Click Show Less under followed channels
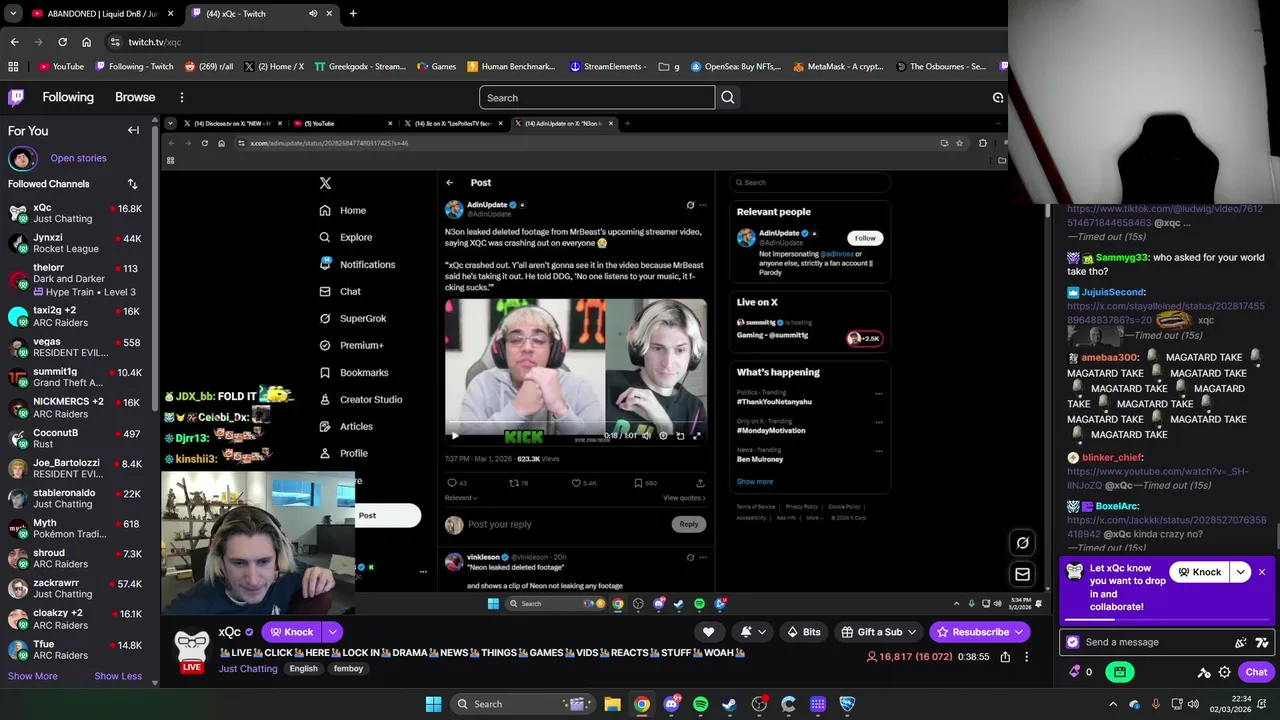 click(x=118, y=676)
